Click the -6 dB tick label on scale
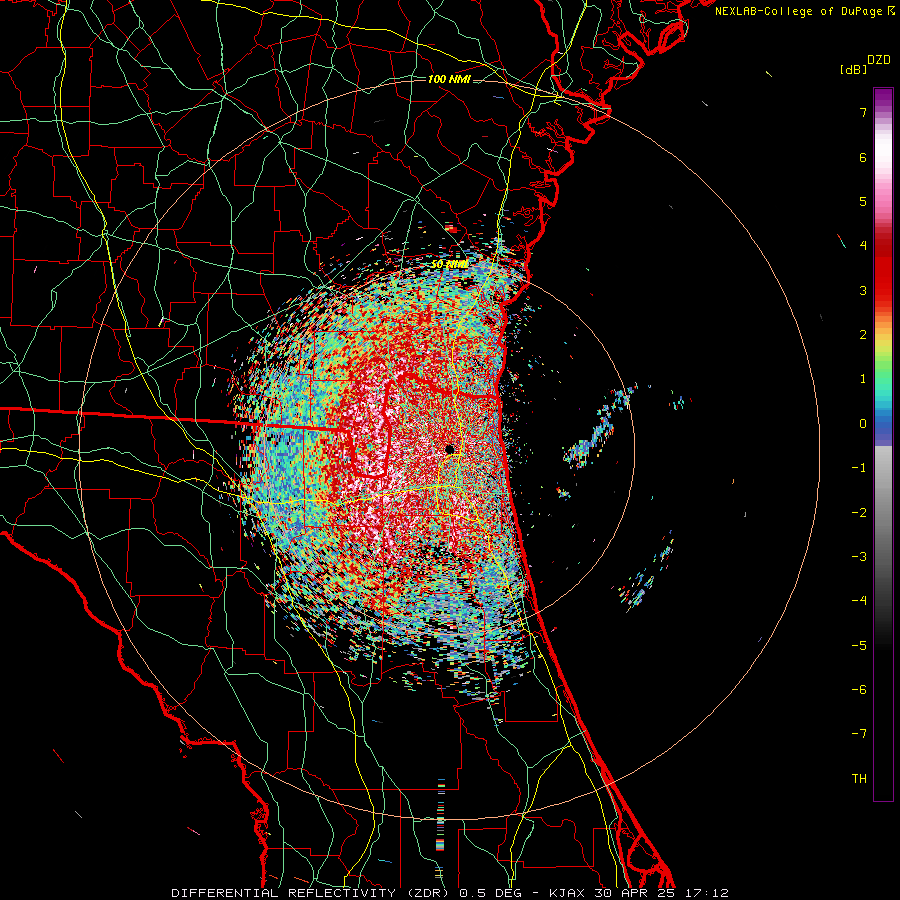 (859, 690)
